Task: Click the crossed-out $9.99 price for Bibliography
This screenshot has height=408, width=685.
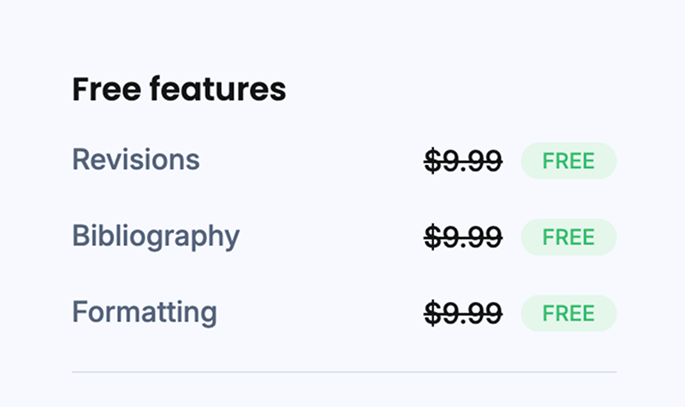Action: [x=463, y=237]
